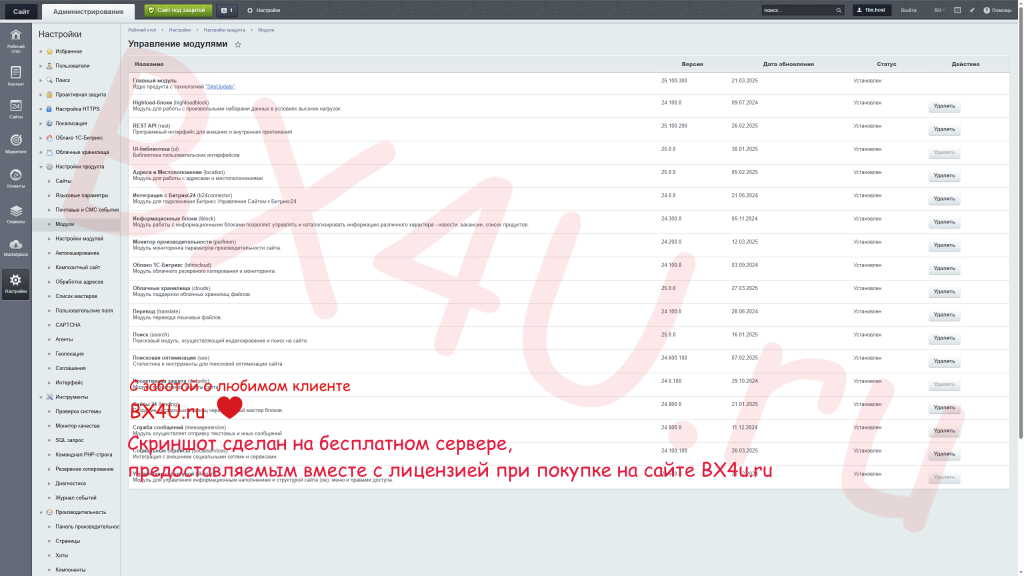Open the SiteUpdate link in Главный модуль
Viewport: 1024px width, 576px height.
click(220, 87)
